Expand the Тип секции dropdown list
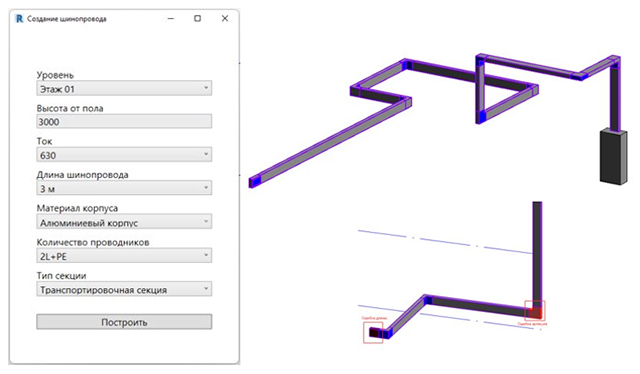The height and width of the screenshot is (374, 640). (x=124, y=289)
